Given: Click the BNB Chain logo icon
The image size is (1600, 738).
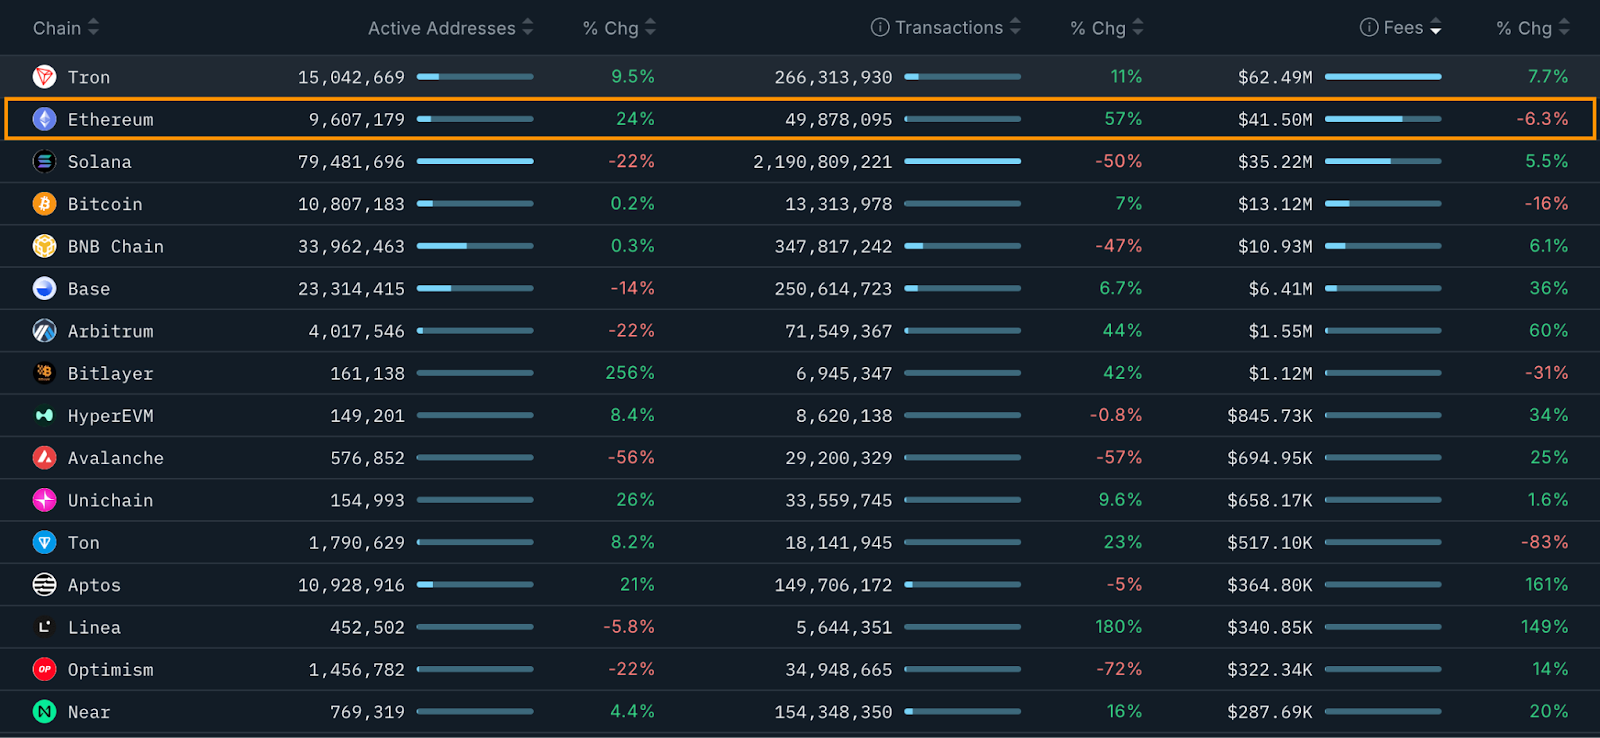Looking at the screenshot, I should click(x=44, y=246).
